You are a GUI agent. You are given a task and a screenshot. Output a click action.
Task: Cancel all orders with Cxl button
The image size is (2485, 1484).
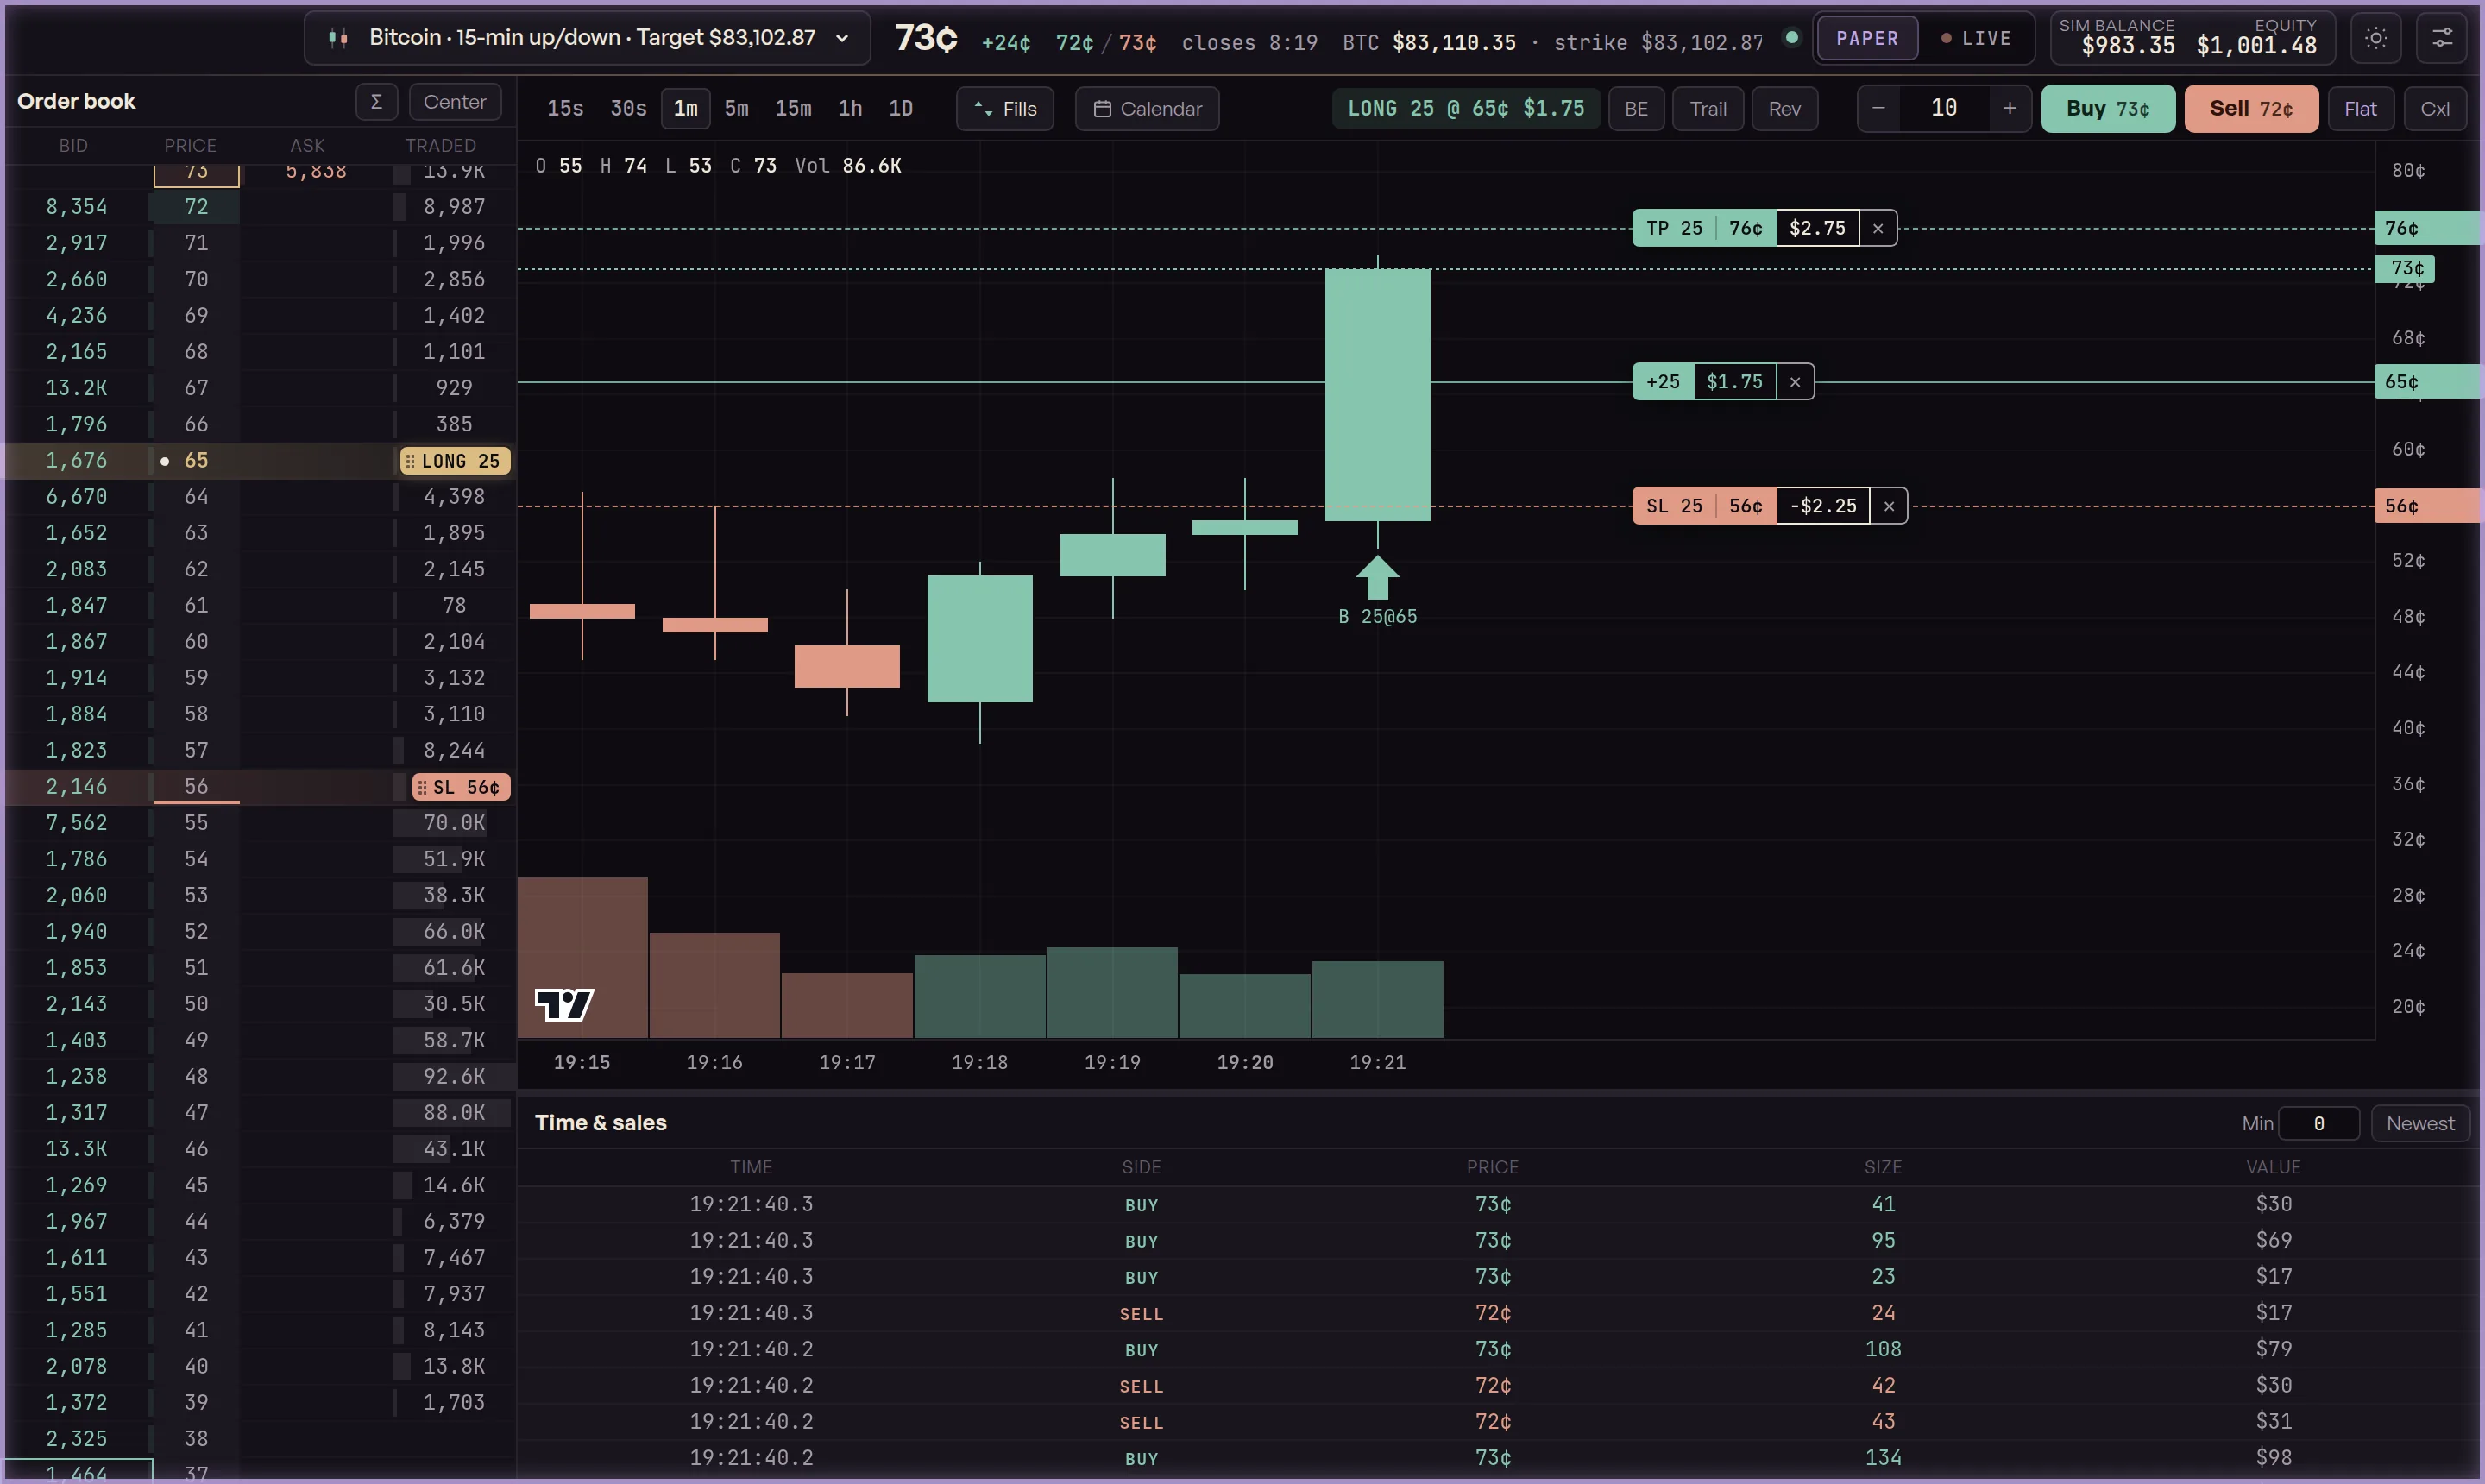click(2435, 109)
